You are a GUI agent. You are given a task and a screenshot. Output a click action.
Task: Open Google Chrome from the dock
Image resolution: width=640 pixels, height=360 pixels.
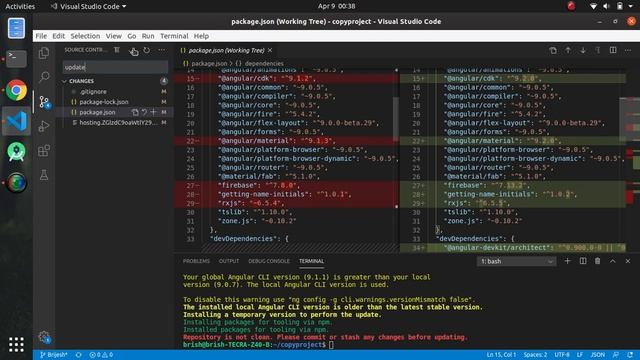(16, 90)
